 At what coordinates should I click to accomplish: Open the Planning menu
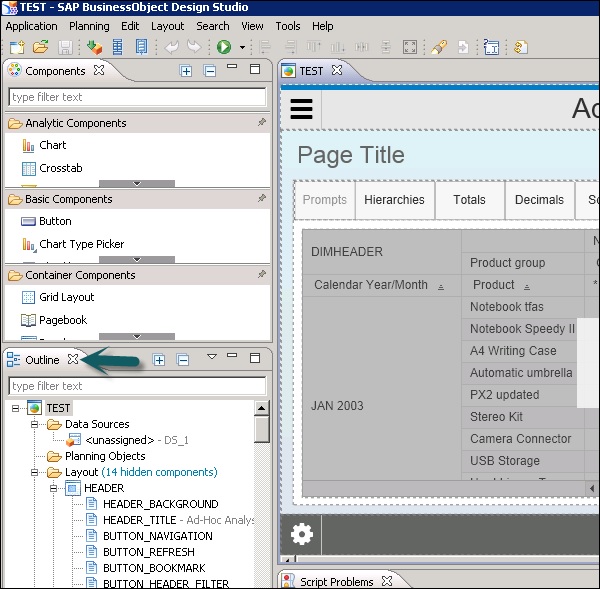[x=89, y=26]
